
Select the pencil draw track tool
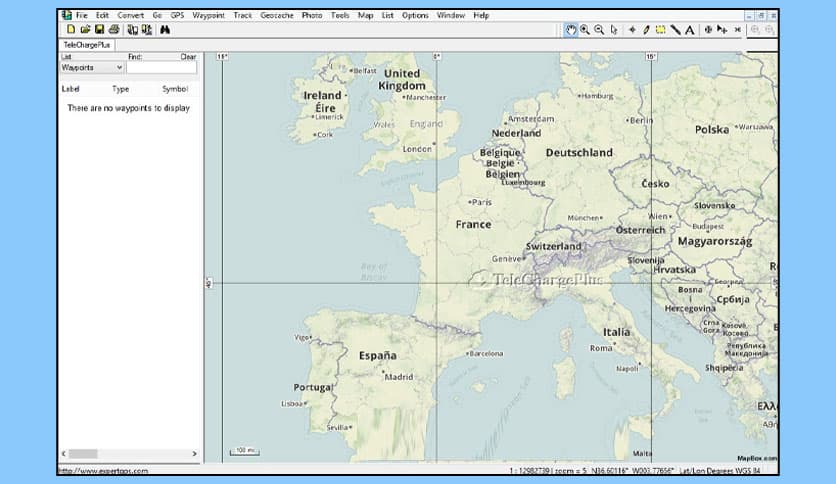646,30
